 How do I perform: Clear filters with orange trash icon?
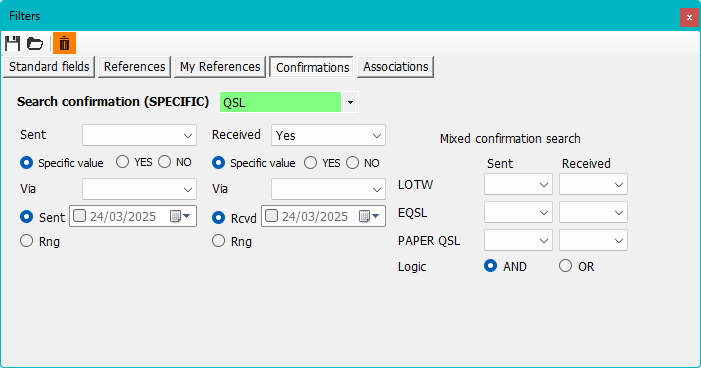[x=64, y=43]
